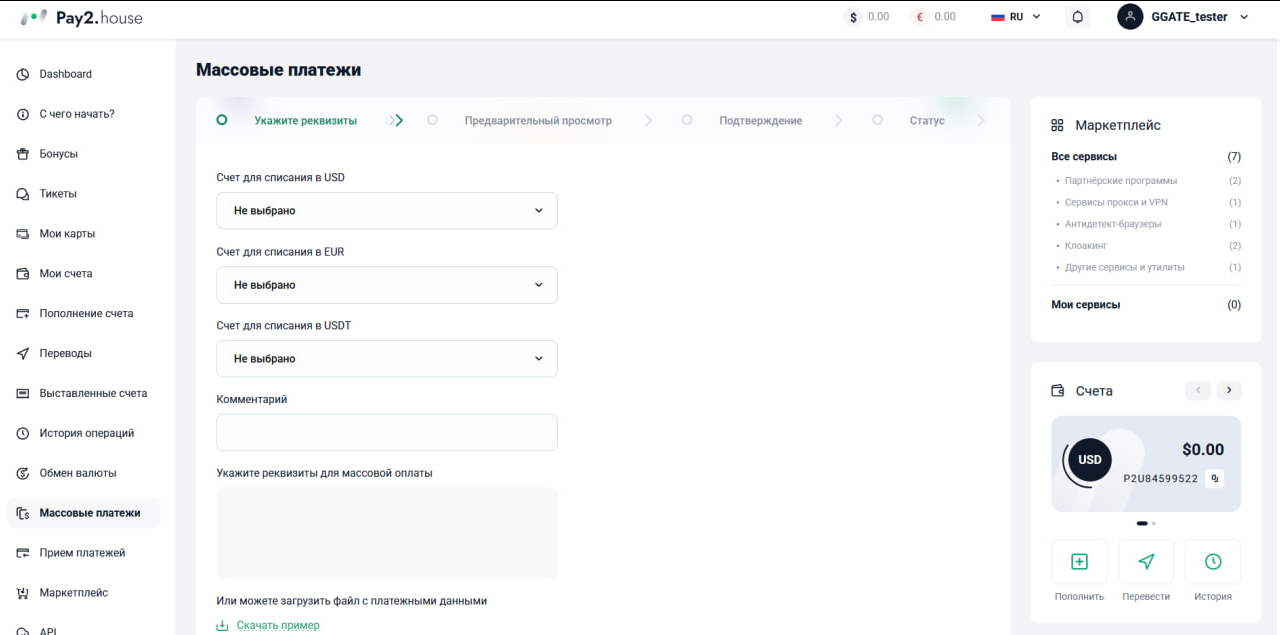Click the icon next to Выставленные счета

(23, 394)
